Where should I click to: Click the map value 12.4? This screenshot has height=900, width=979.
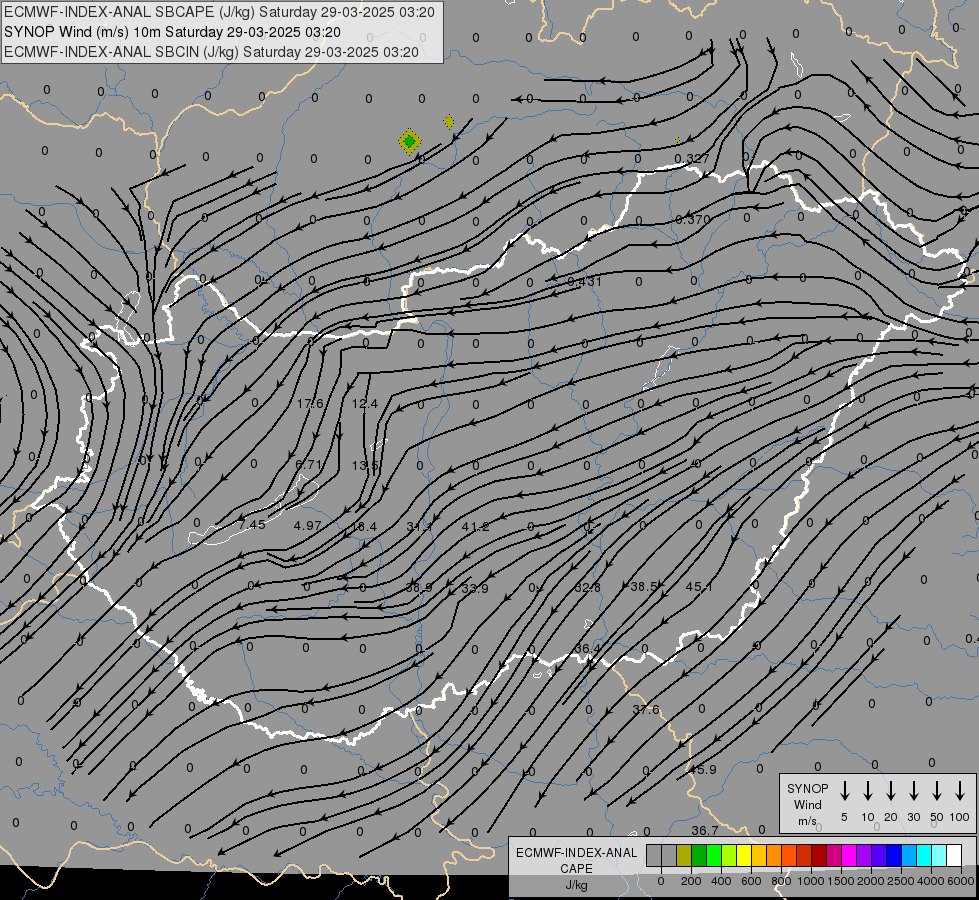[365, 404]
